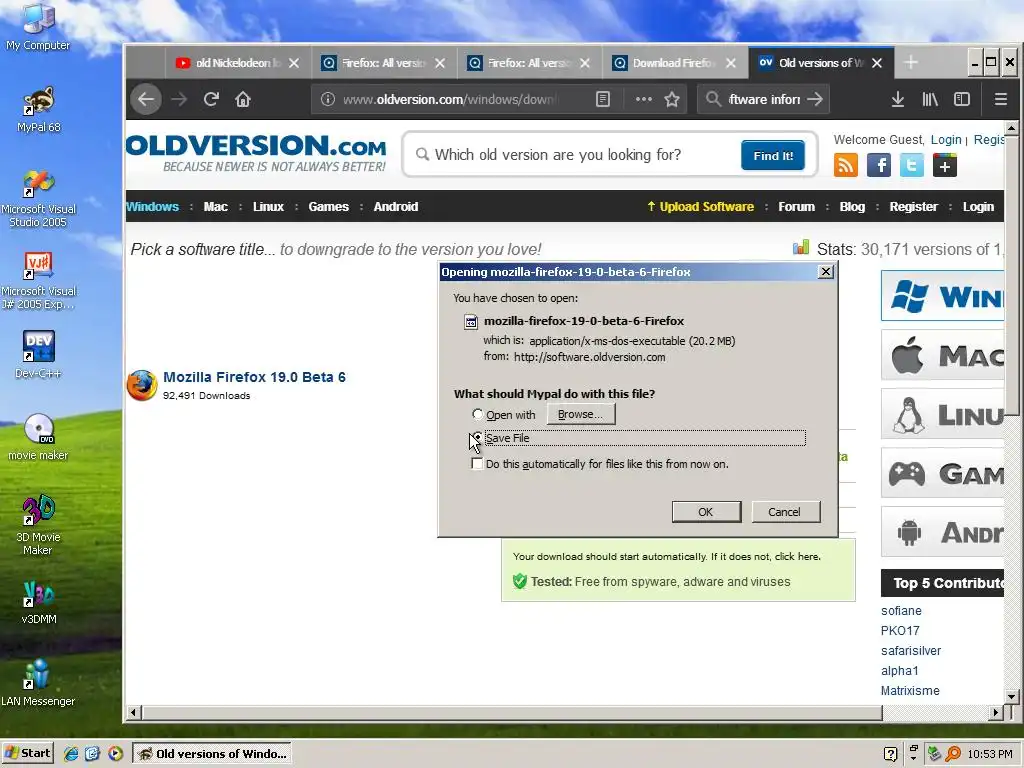1024x768 pixels.
Task: Open the Linux site menu item
Action: 268,206
